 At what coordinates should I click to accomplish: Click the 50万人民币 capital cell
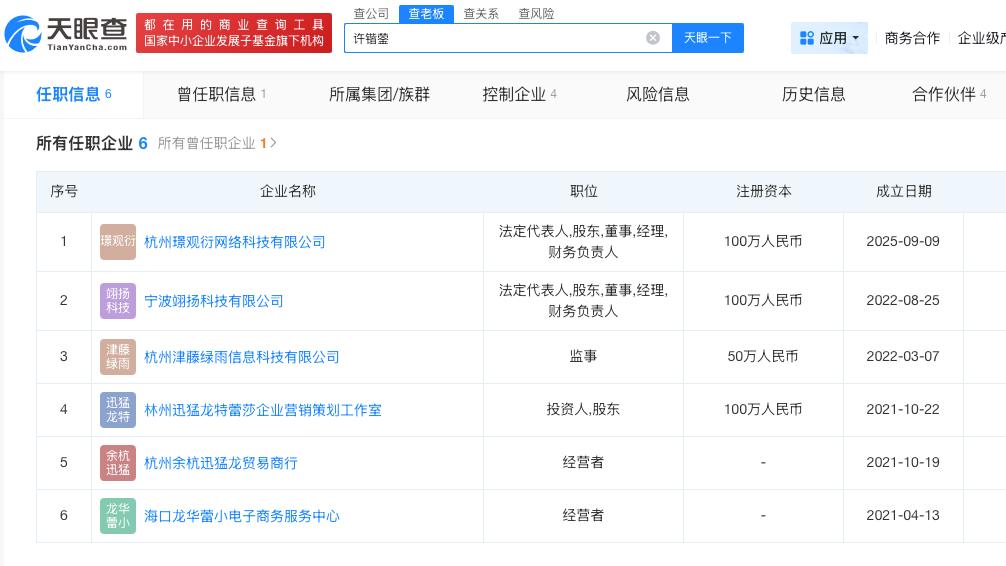(x=763, y=356)
